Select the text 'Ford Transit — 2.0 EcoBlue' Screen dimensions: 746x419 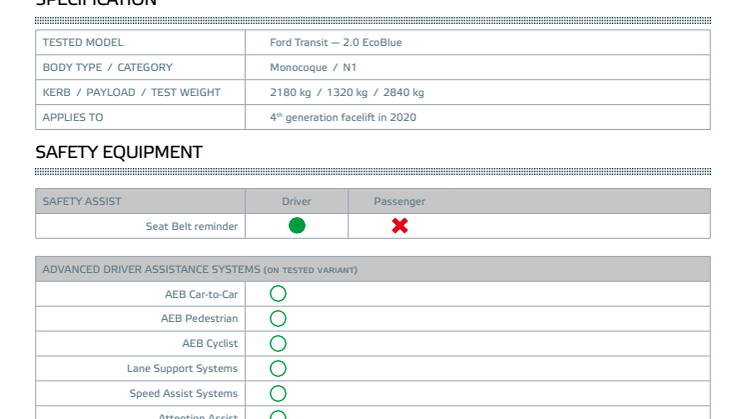pos(336,42)
